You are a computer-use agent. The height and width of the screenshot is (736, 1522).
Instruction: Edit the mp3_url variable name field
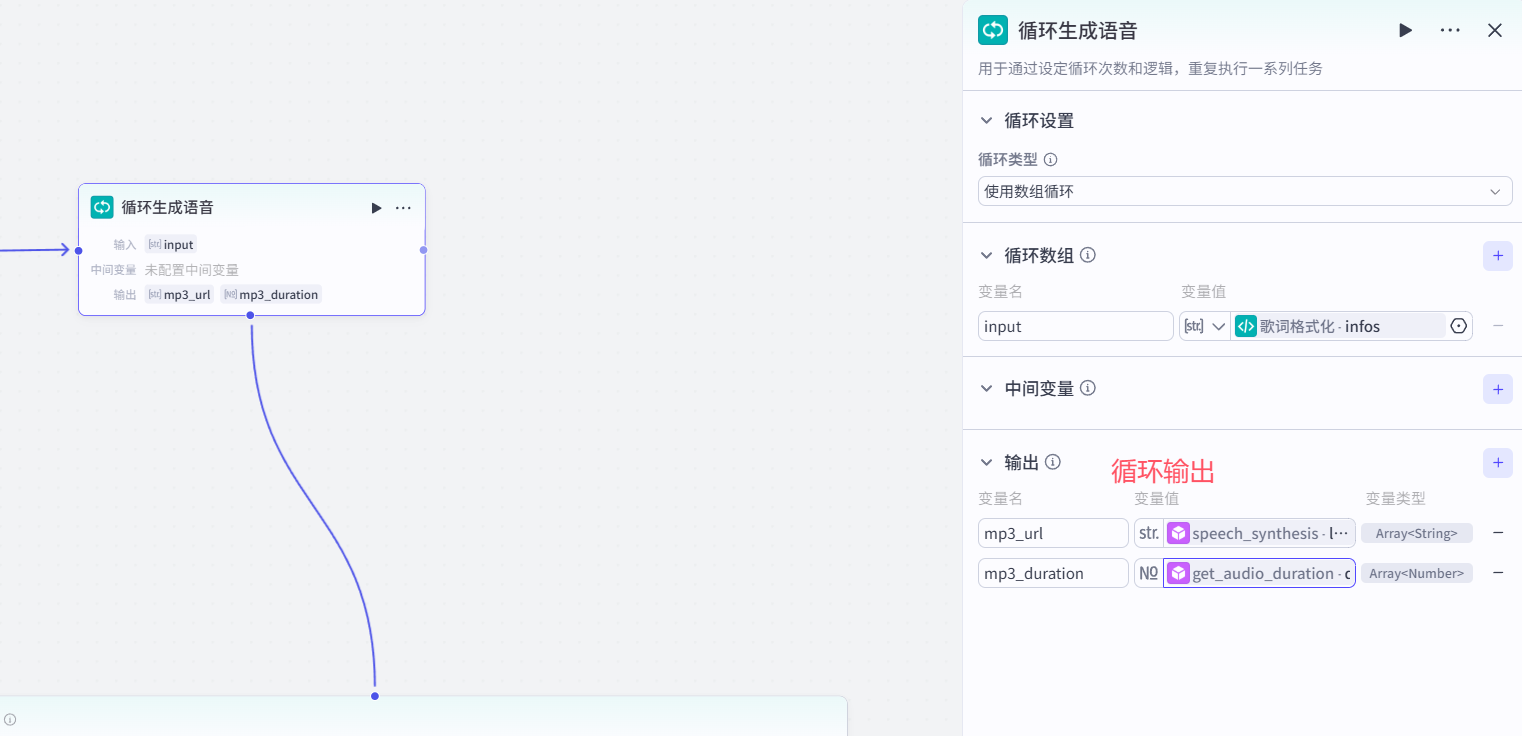[1053, 533]
